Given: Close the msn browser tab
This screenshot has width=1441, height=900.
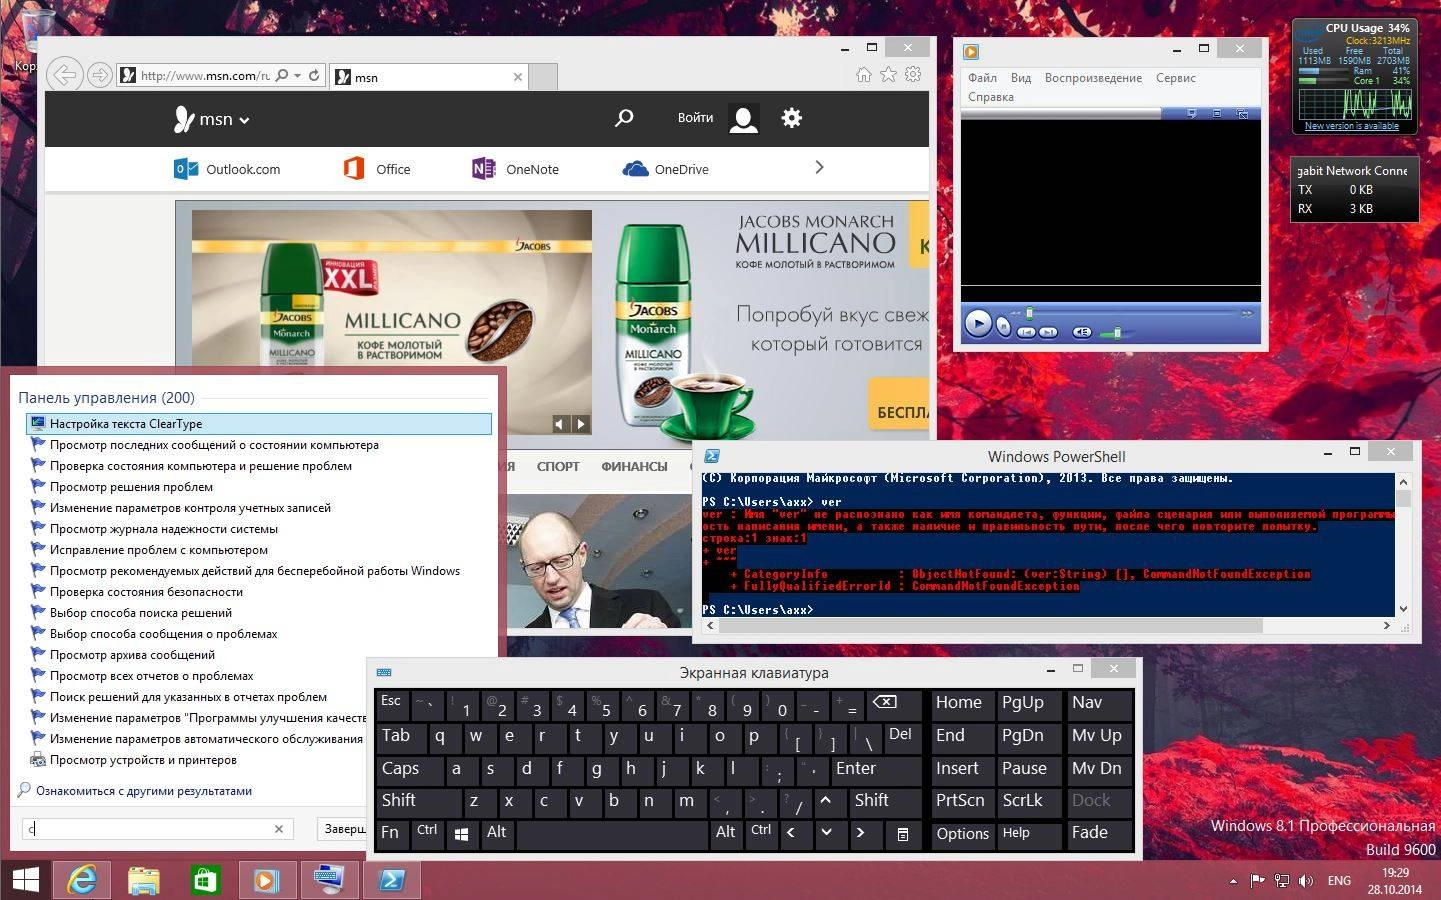Looking at the screenshot, I should [x=517, y=77].
